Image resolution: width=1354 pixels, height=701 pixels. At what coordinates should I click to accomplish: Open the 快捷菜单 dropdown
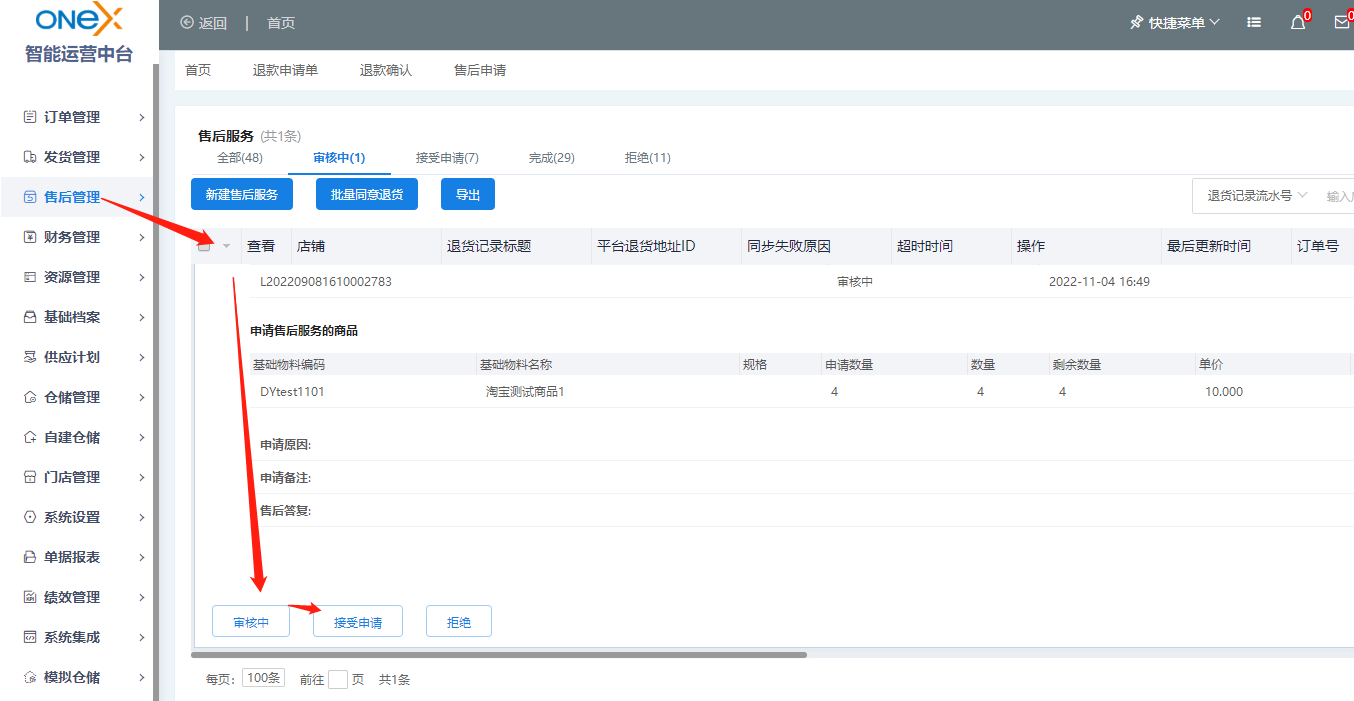pyautogui.click(x=1175, y=23)
